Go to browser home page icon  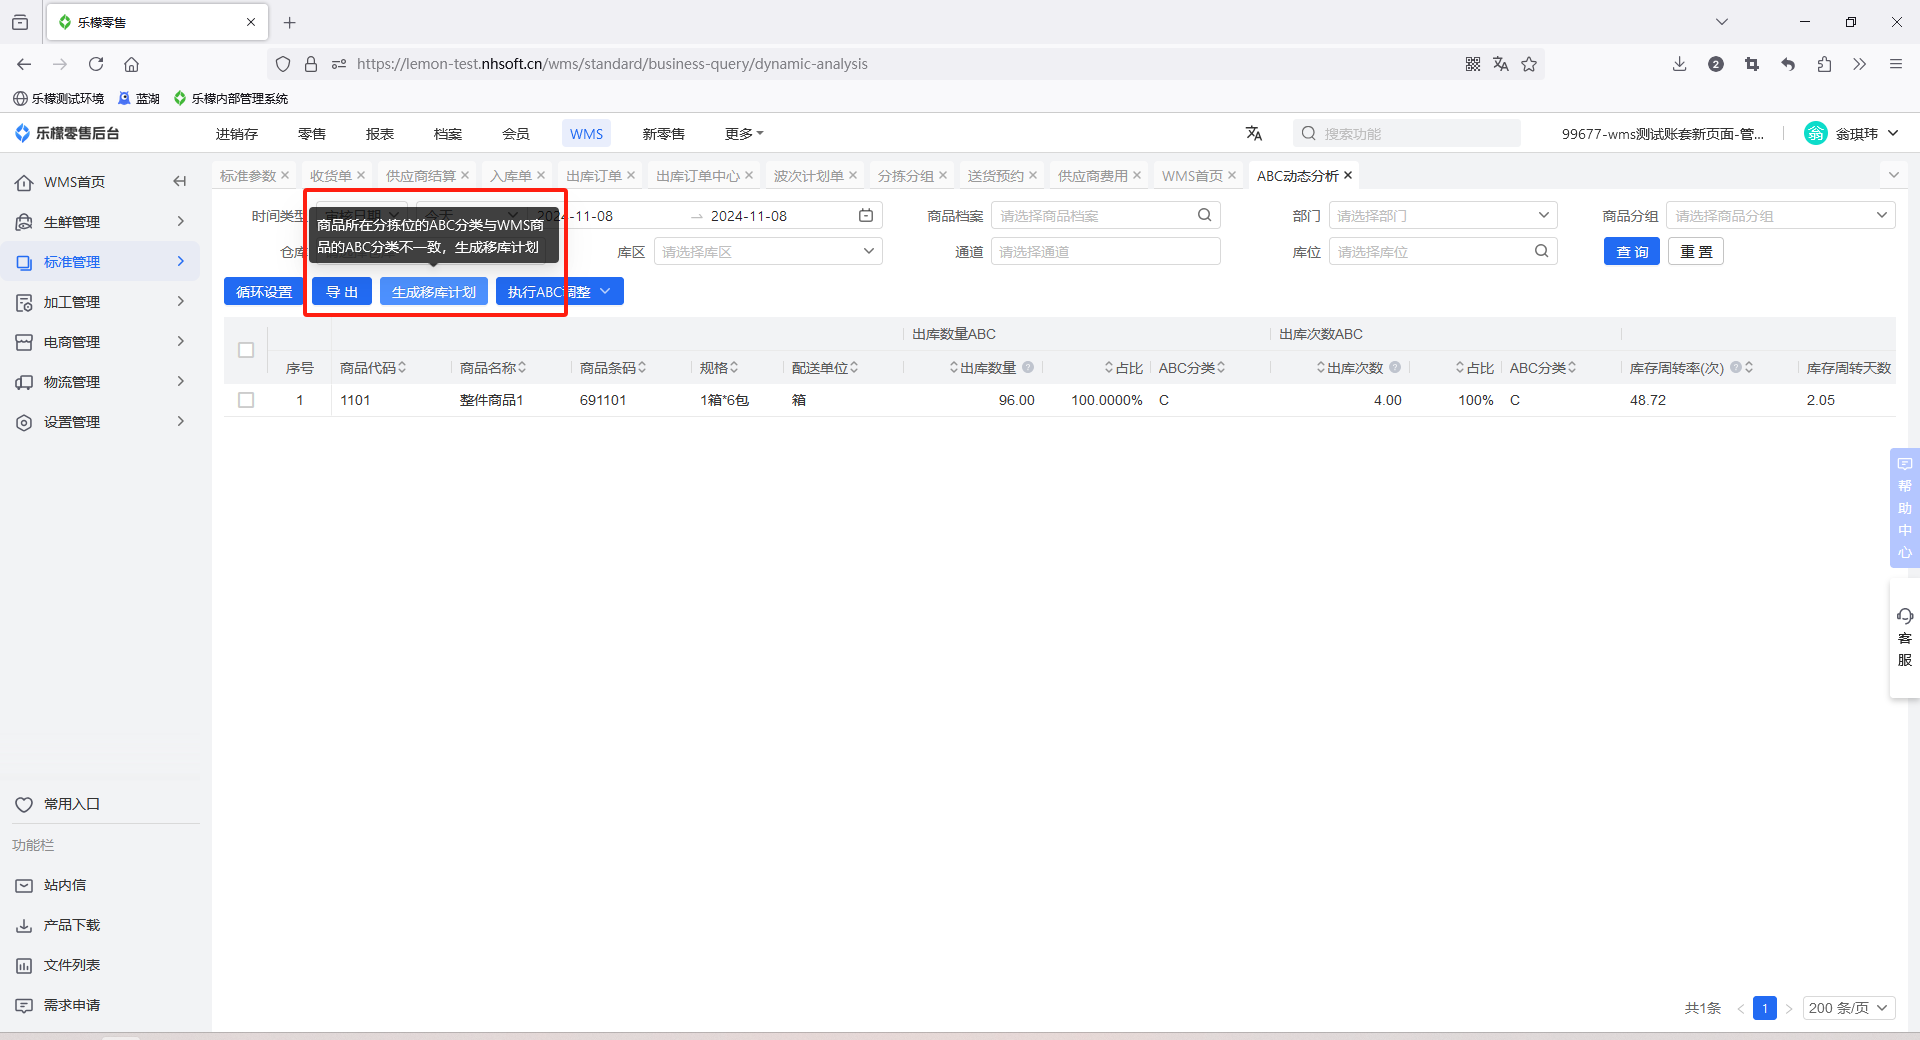click(131, 64)
